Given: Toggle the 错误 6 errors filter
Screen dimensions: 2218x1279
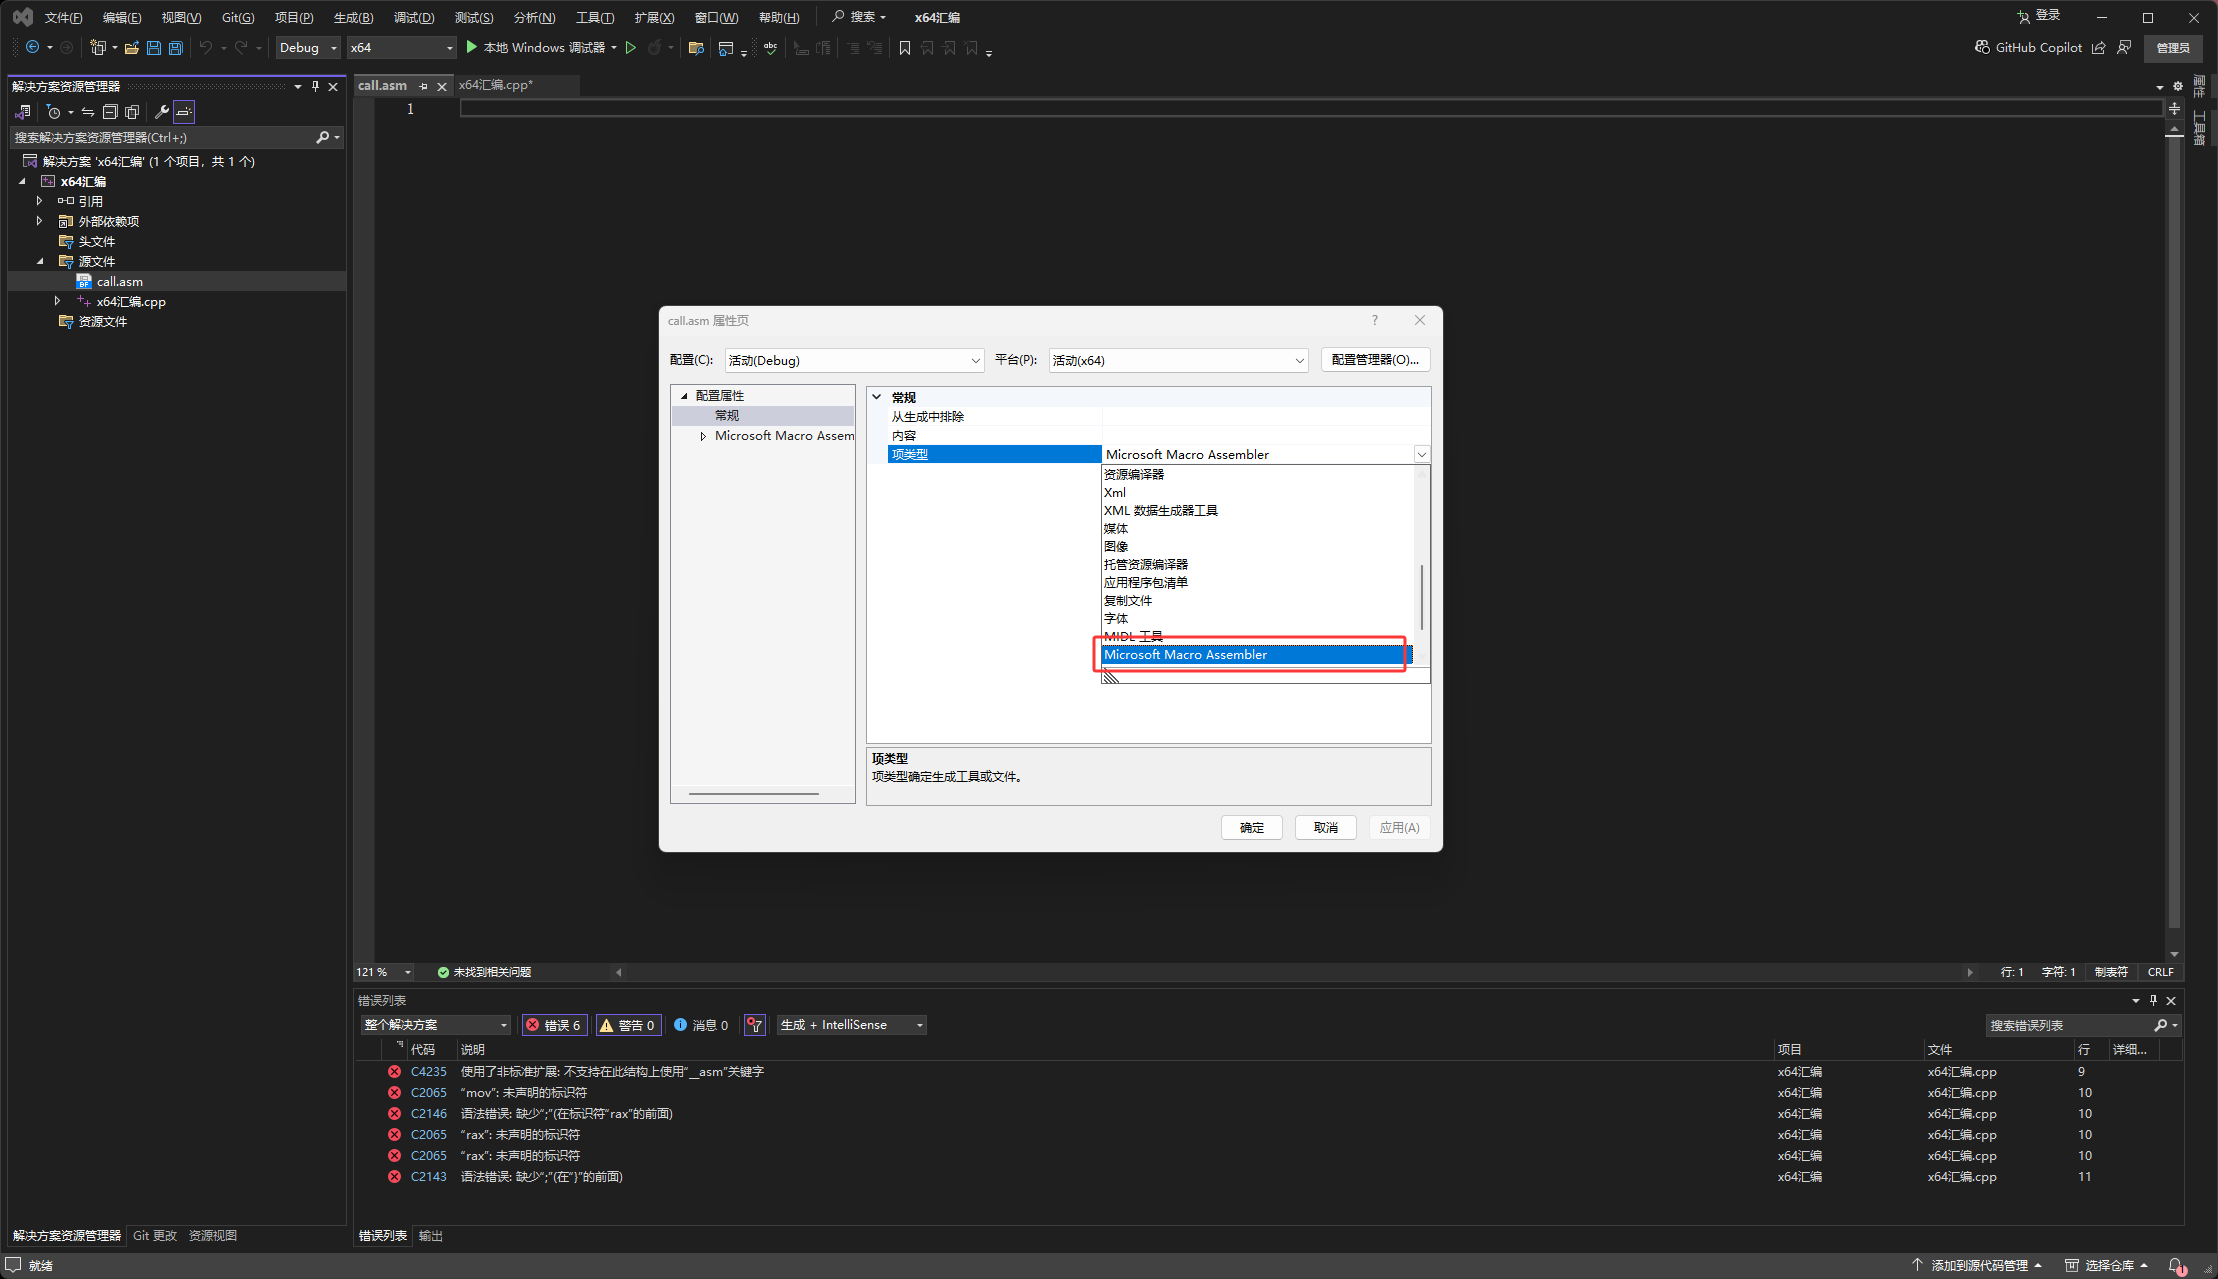Looking at the screenshot, I should [x=554, y=1025].
